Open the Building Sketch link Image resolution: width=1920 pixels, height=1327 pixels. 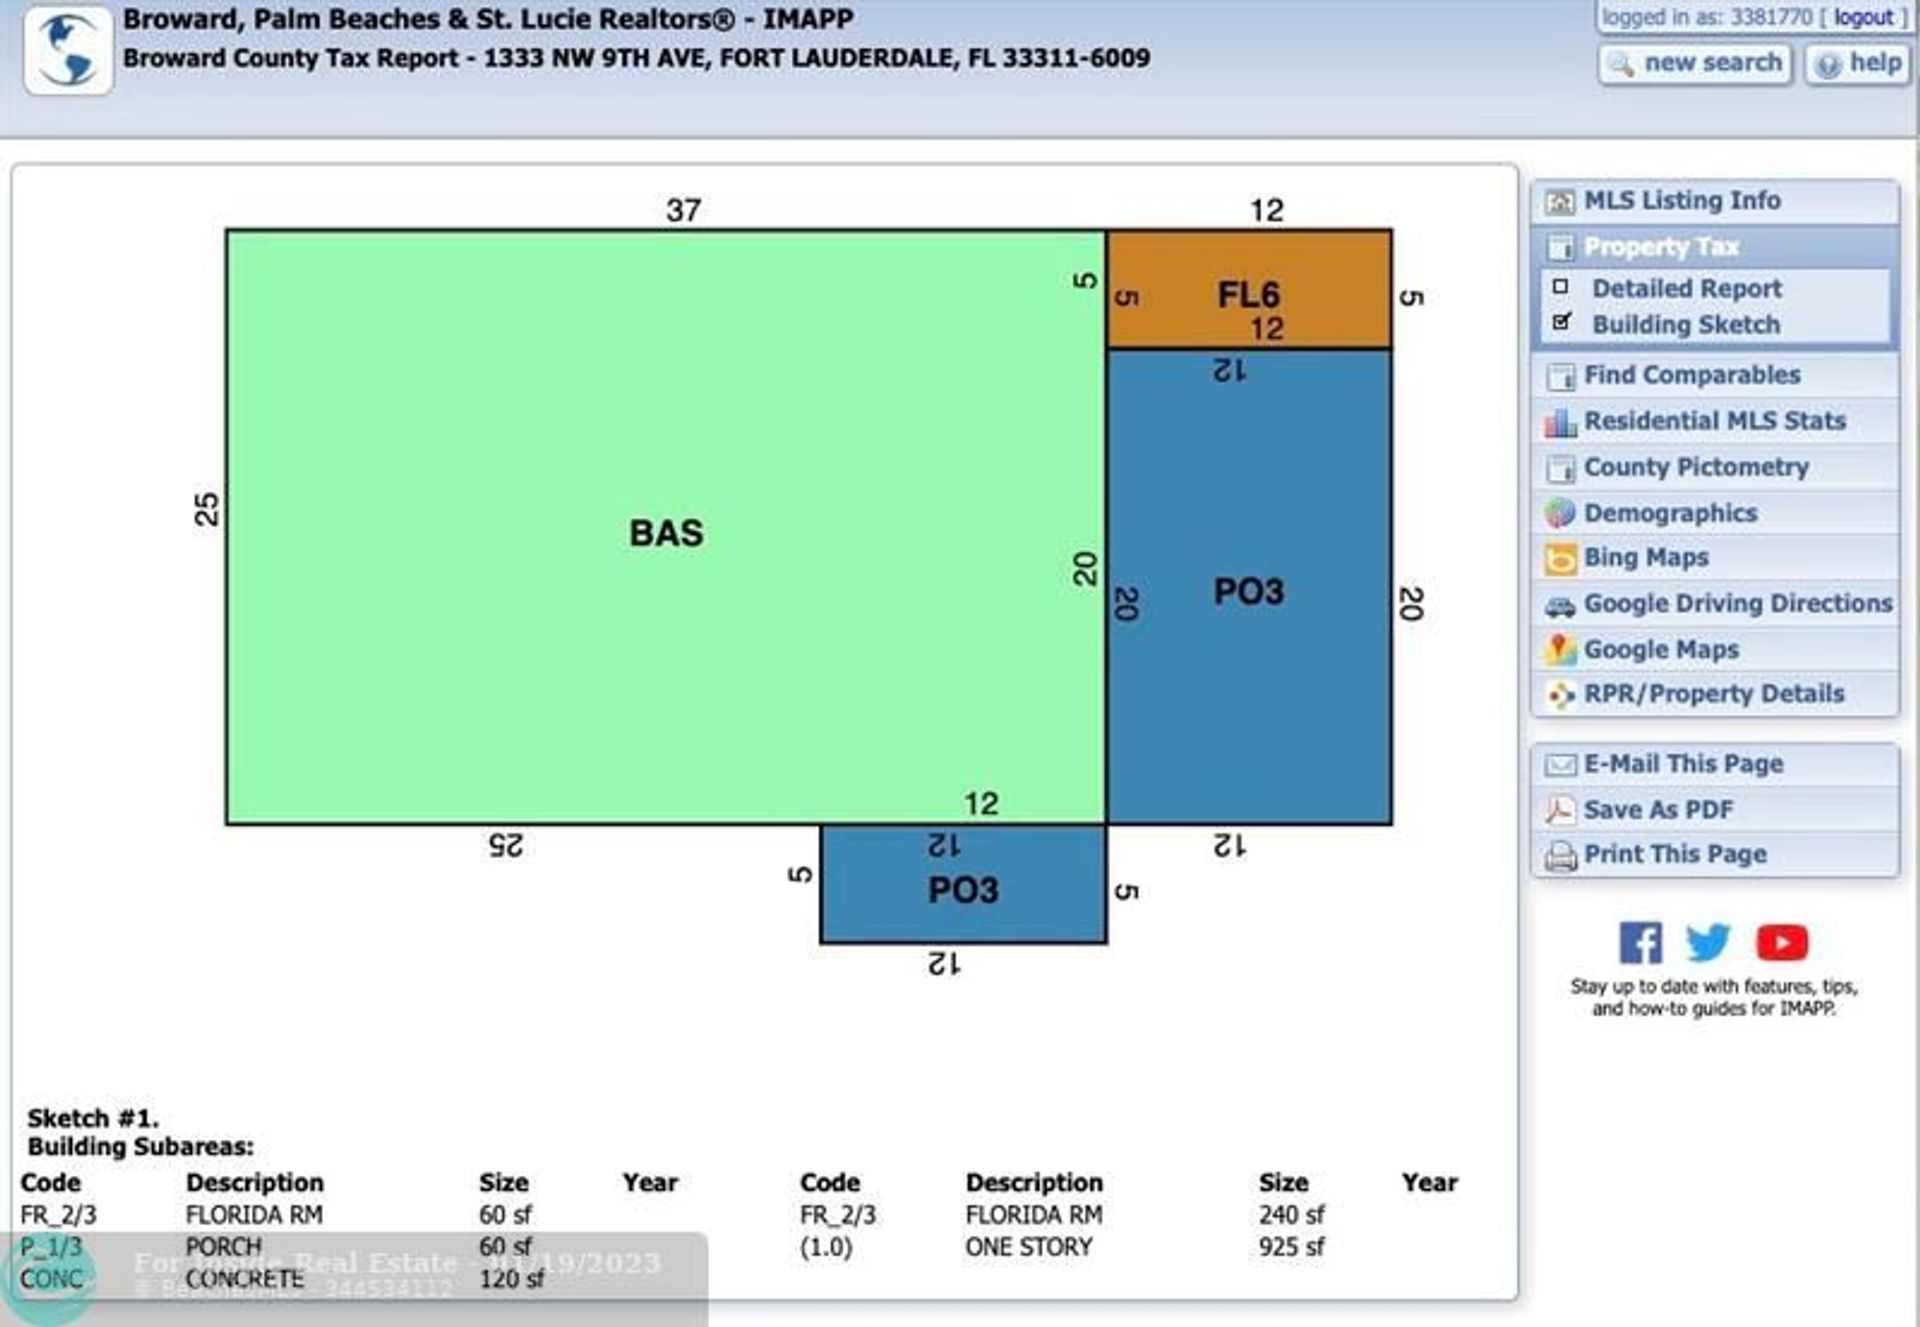click(1685, 325)
